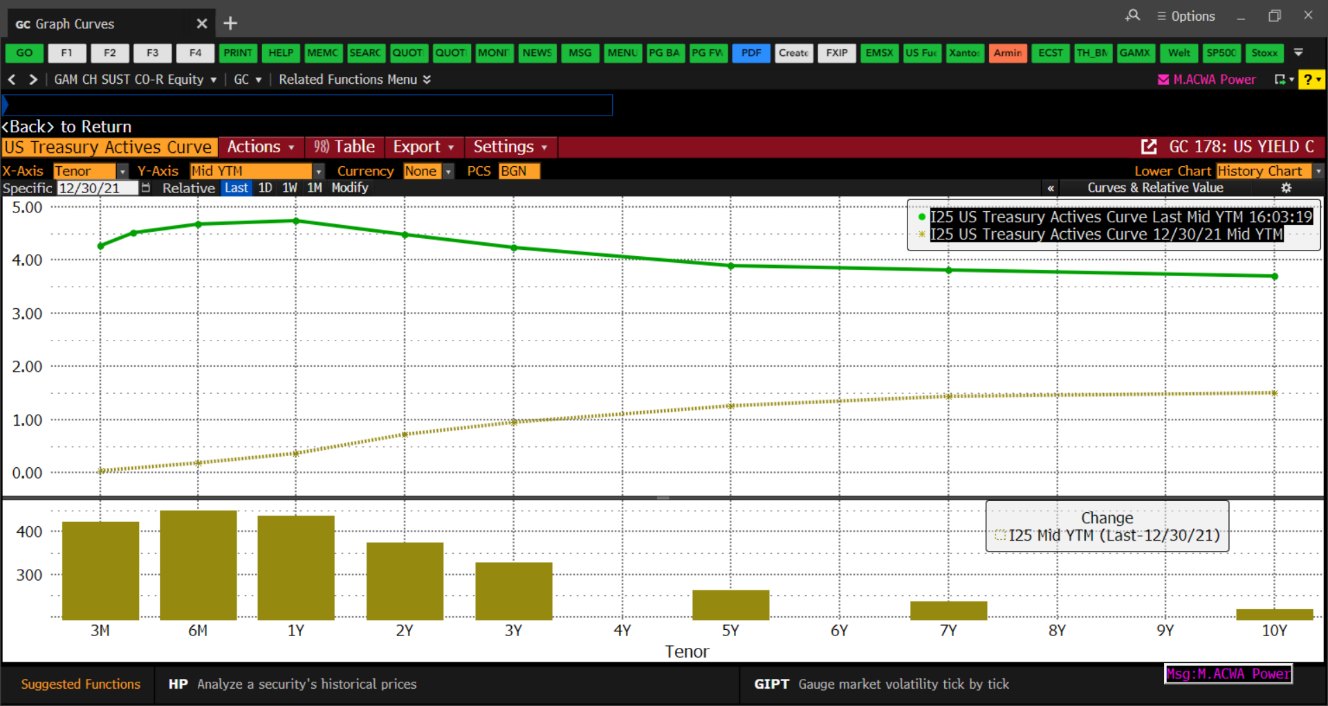Click the green GO button

coord(24,53)
